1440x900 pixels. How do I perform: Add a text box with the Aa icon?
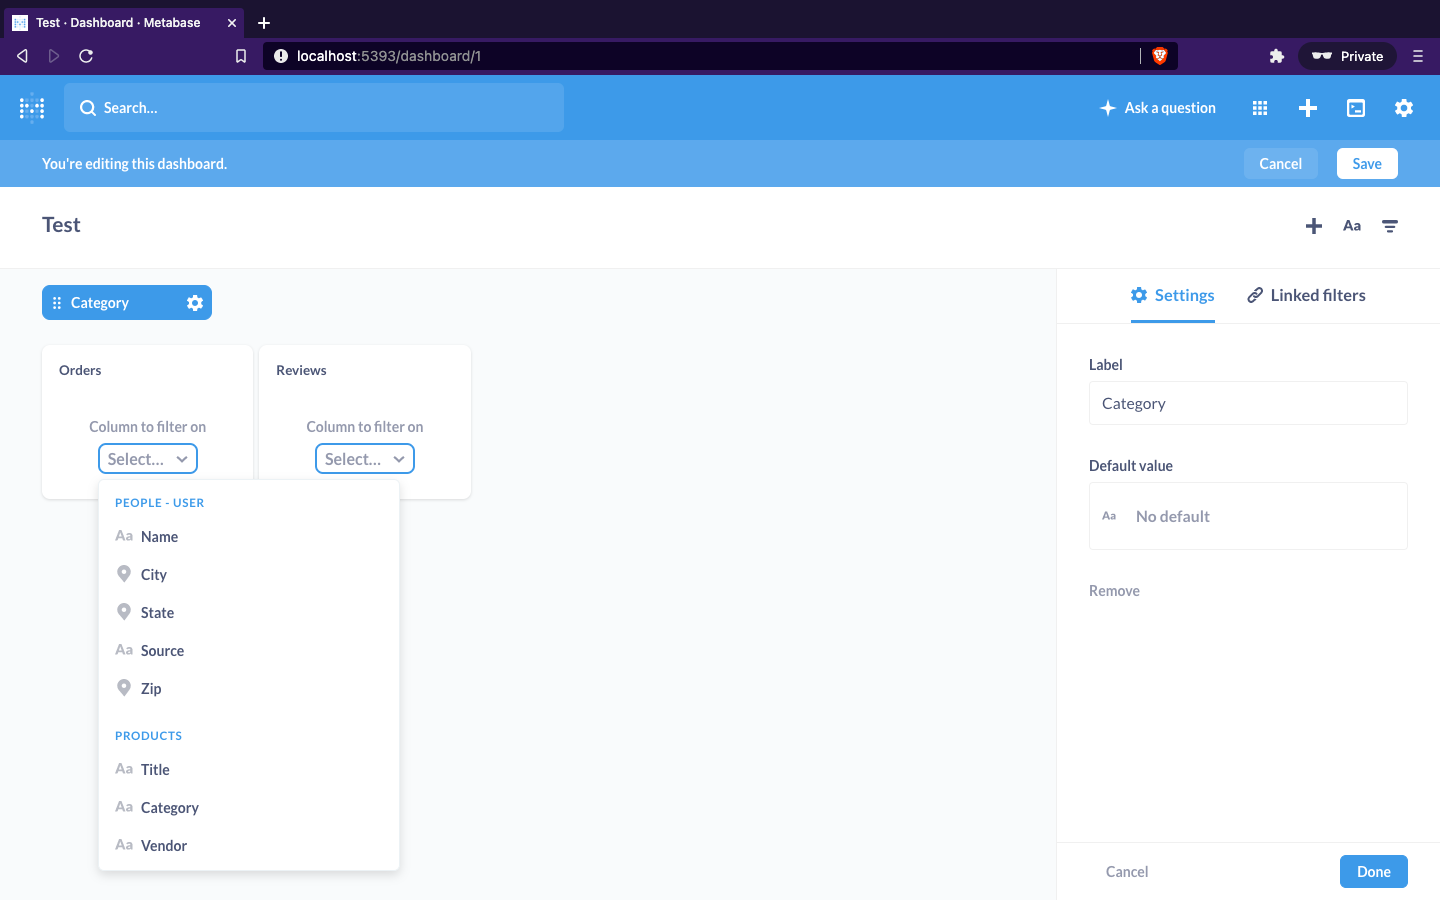pos(1352,226)
